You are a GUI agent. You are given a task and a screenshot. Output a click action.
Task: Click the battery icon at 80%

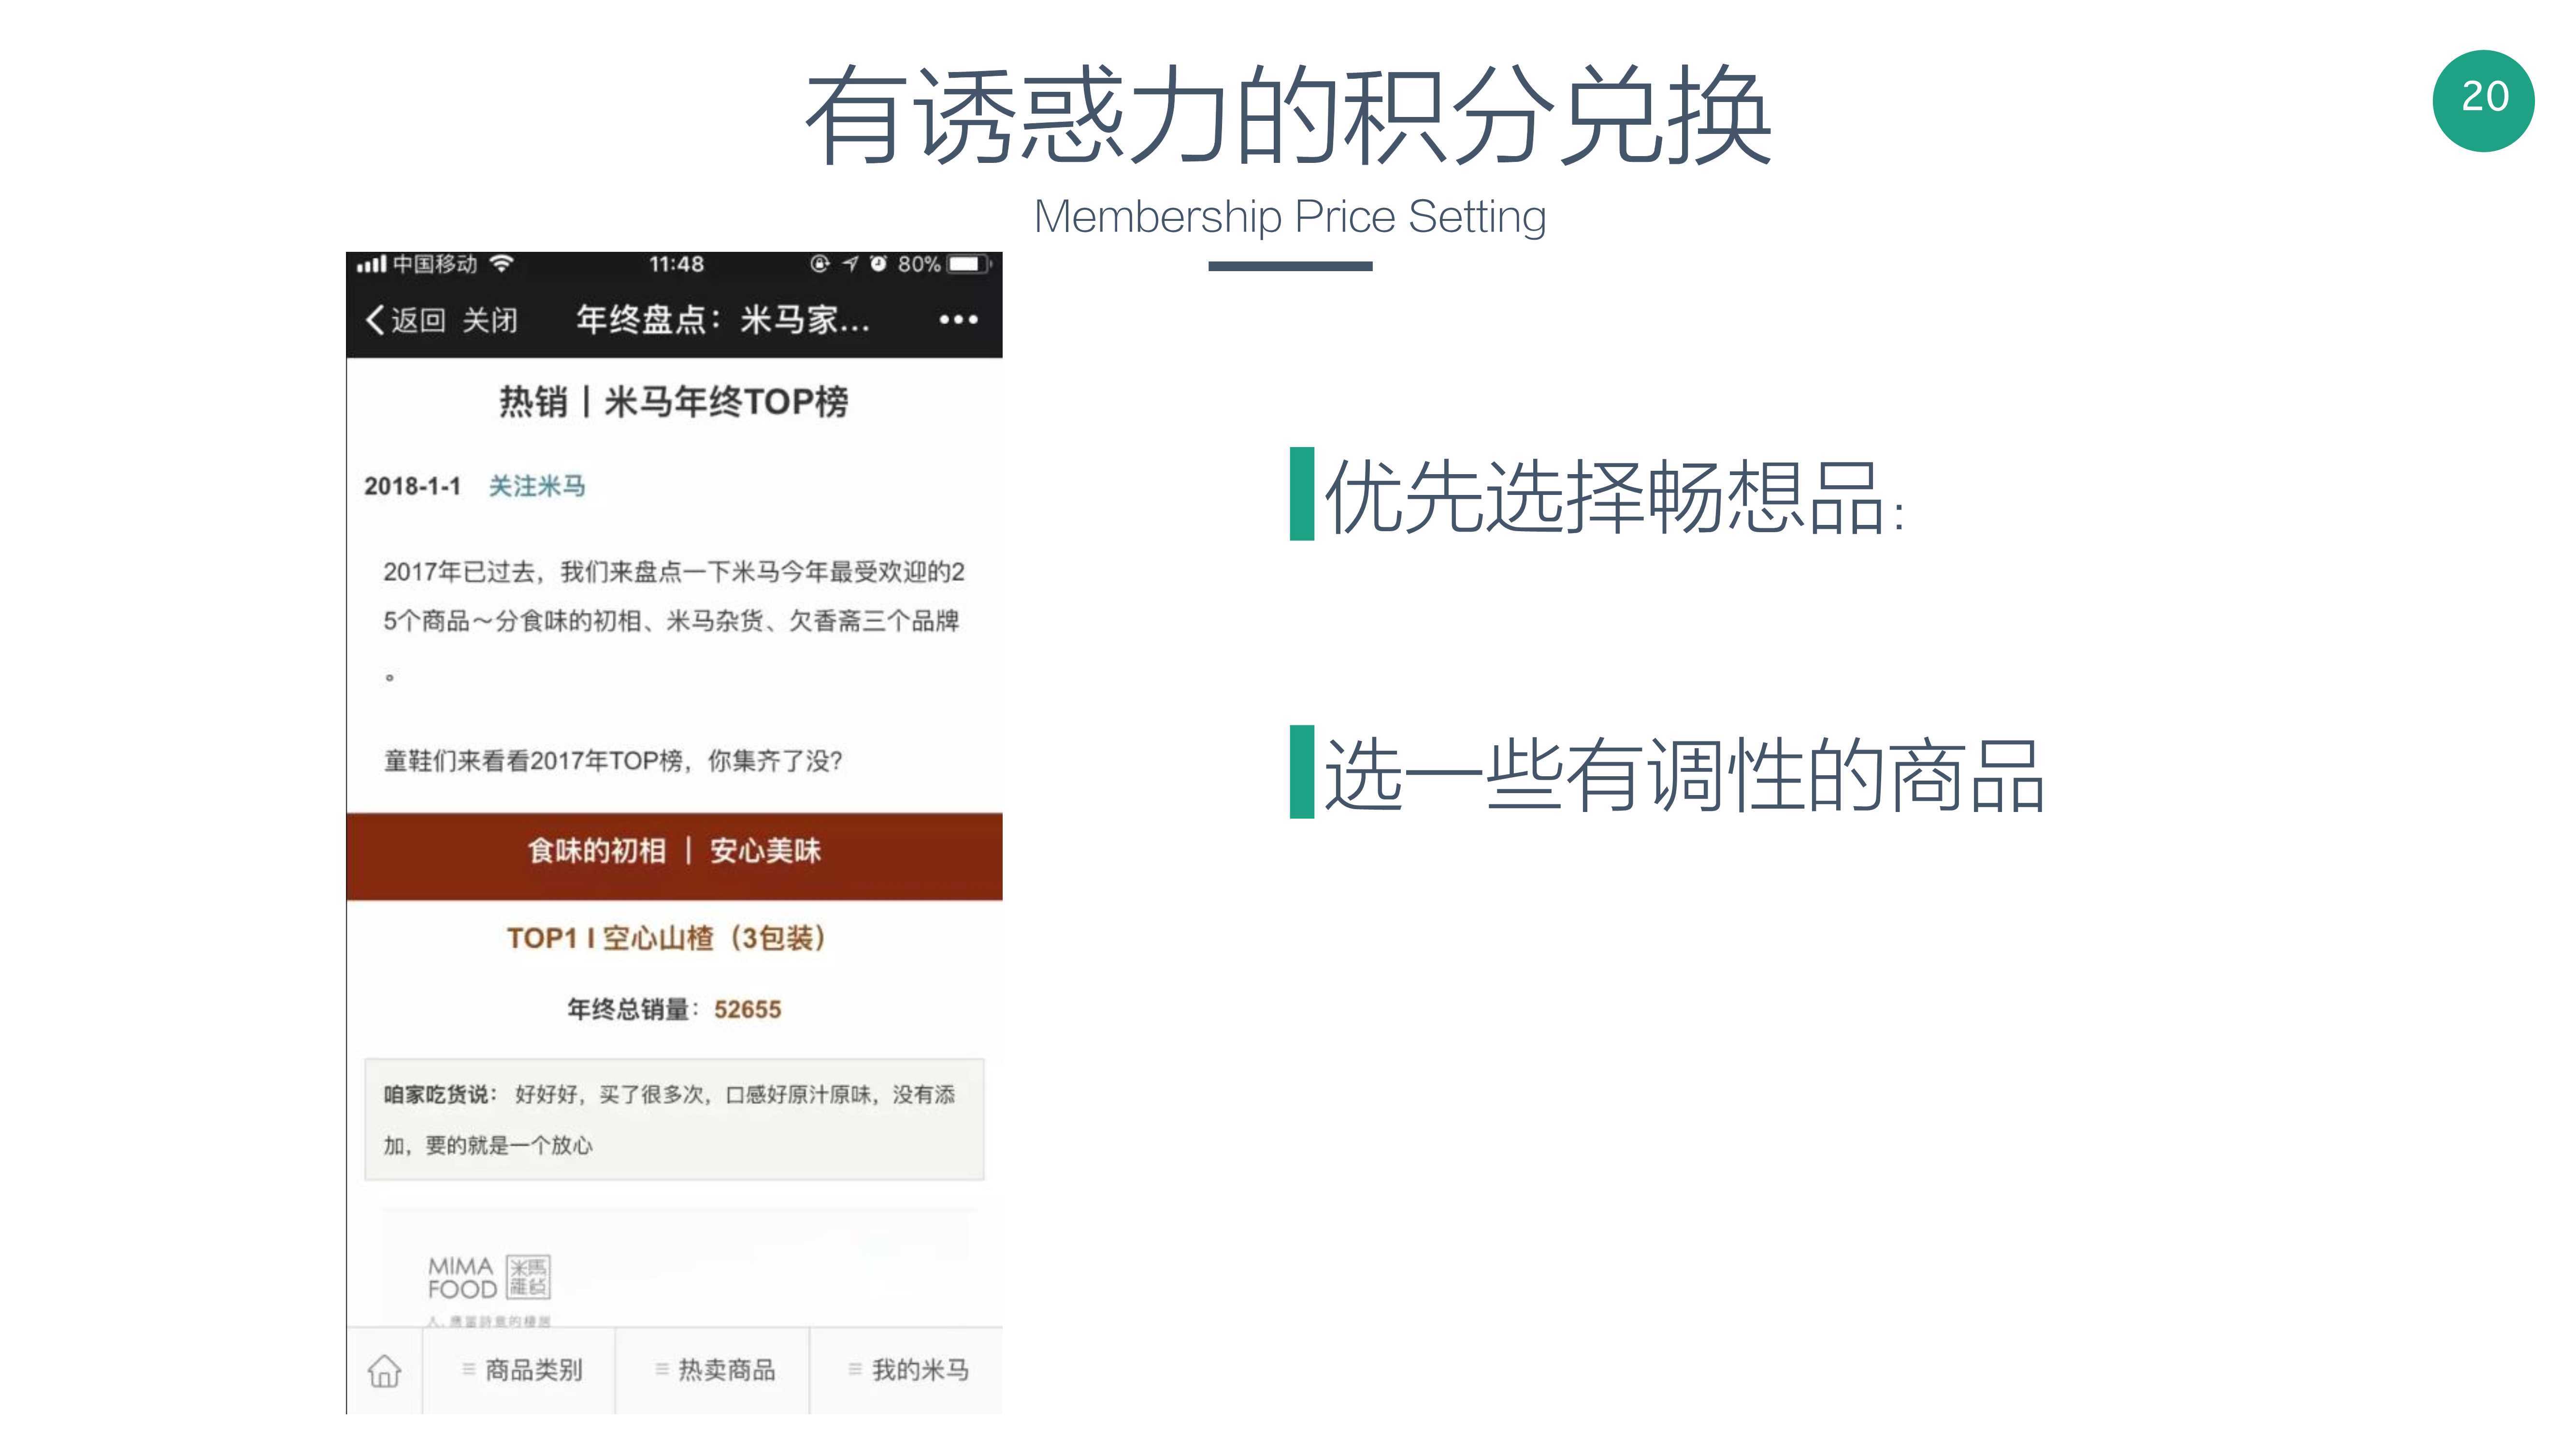pos(969,264)
